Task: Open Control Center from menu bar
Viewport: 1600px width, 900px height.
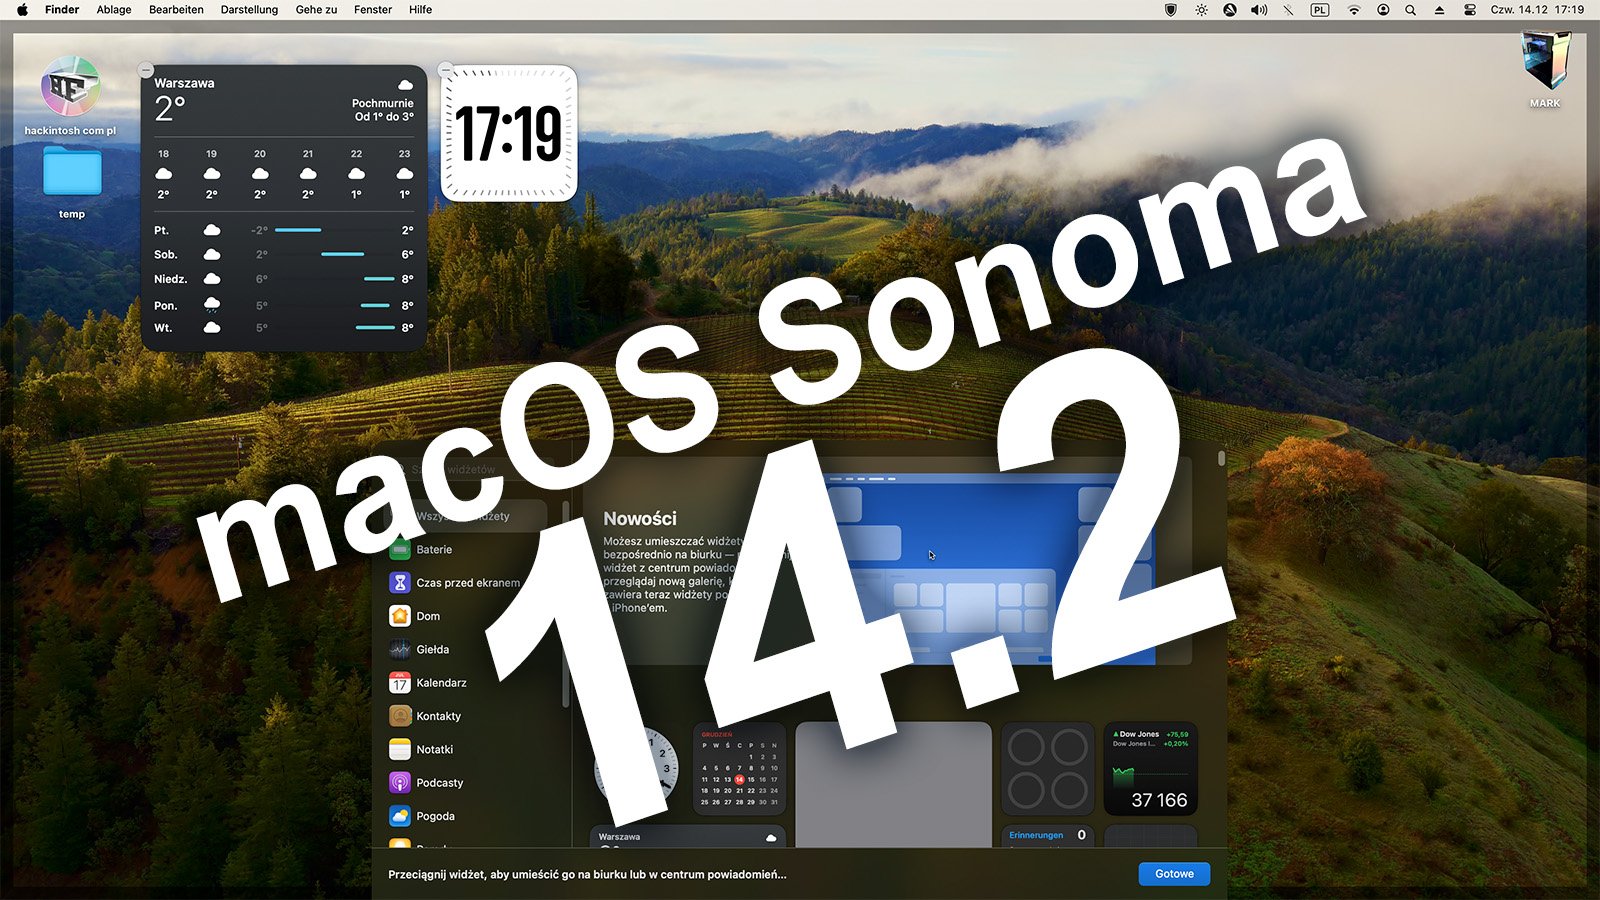Action: click(x=1470, y=10)
